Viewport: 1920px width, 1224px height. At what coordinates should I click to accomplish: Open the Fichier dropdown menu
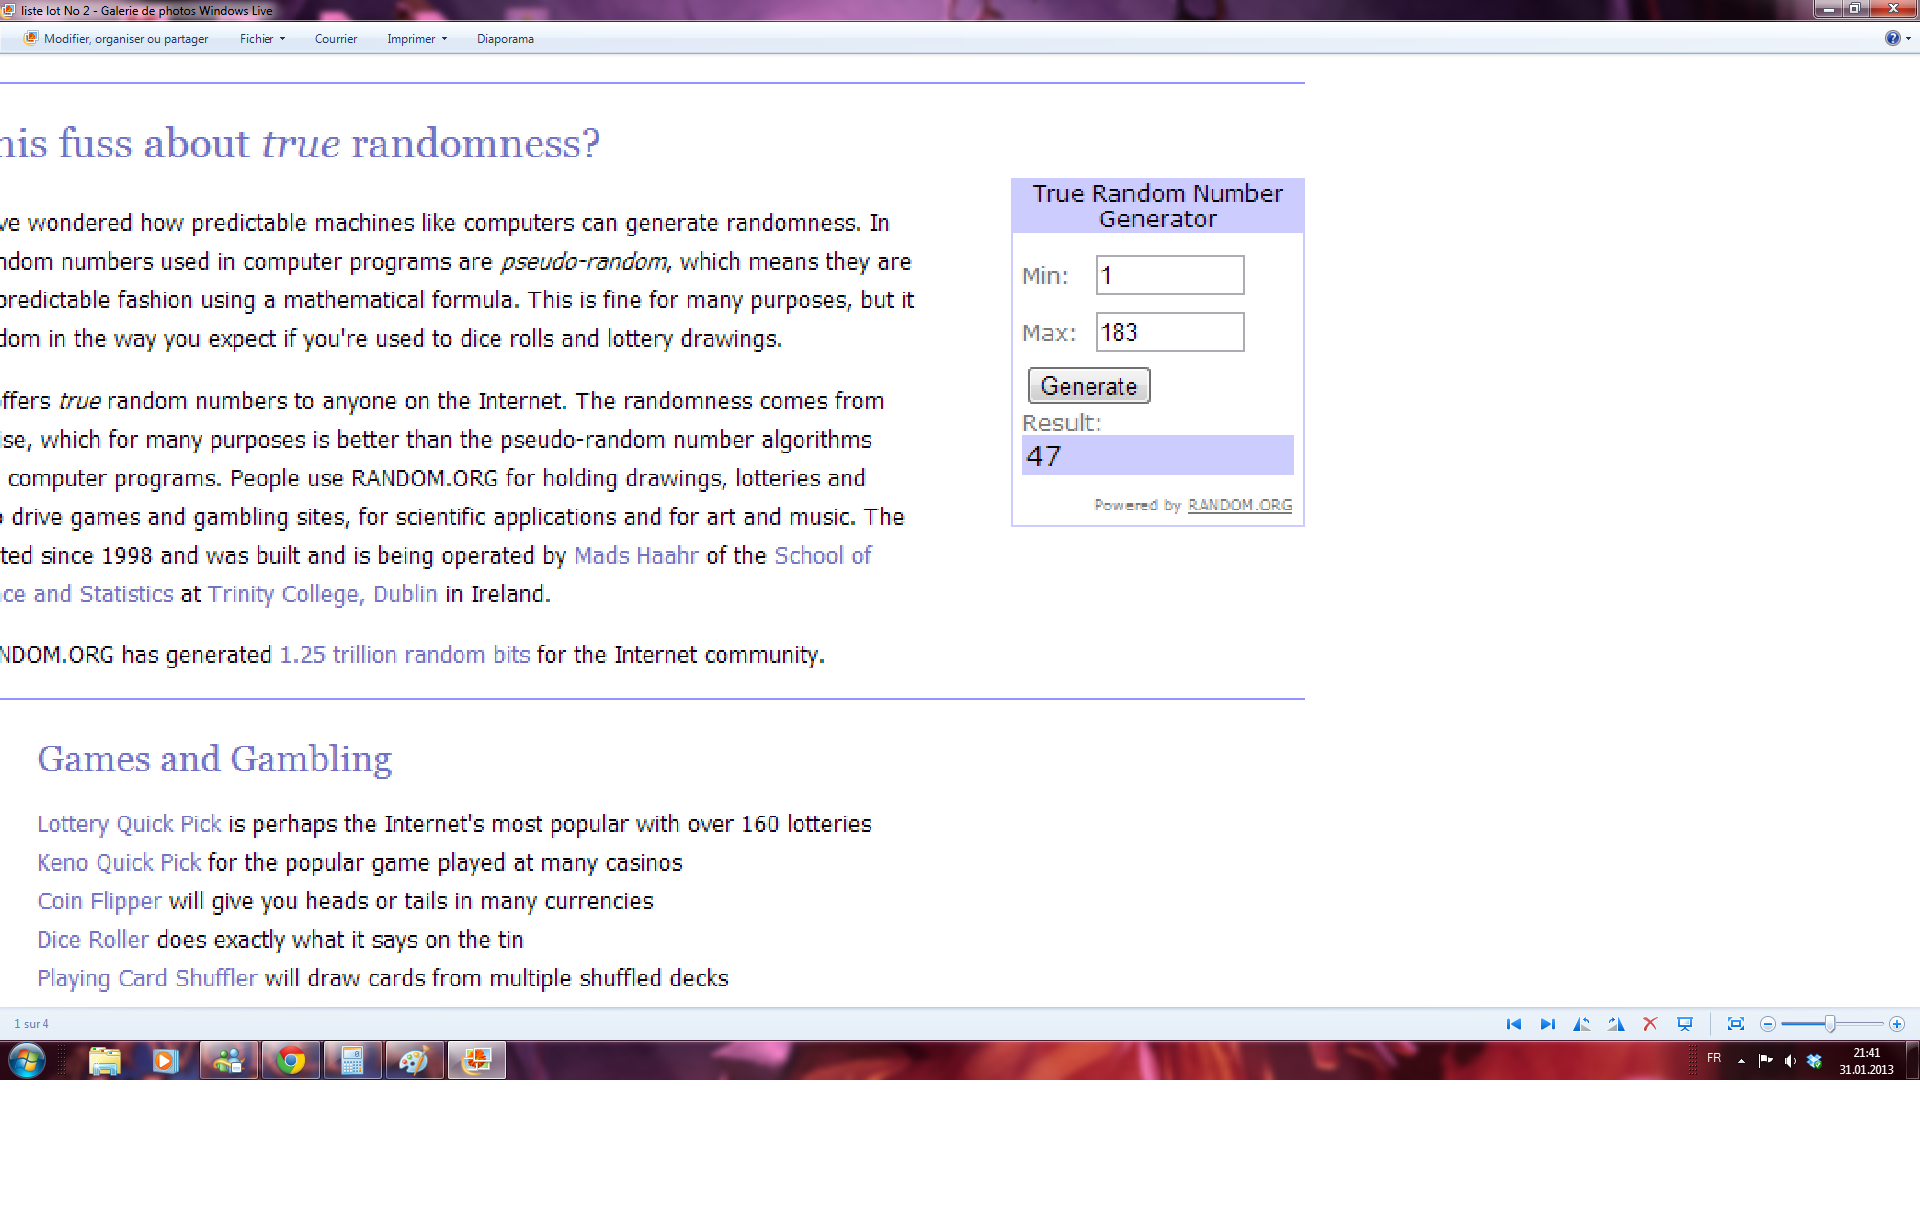click(x=262, y=39)
